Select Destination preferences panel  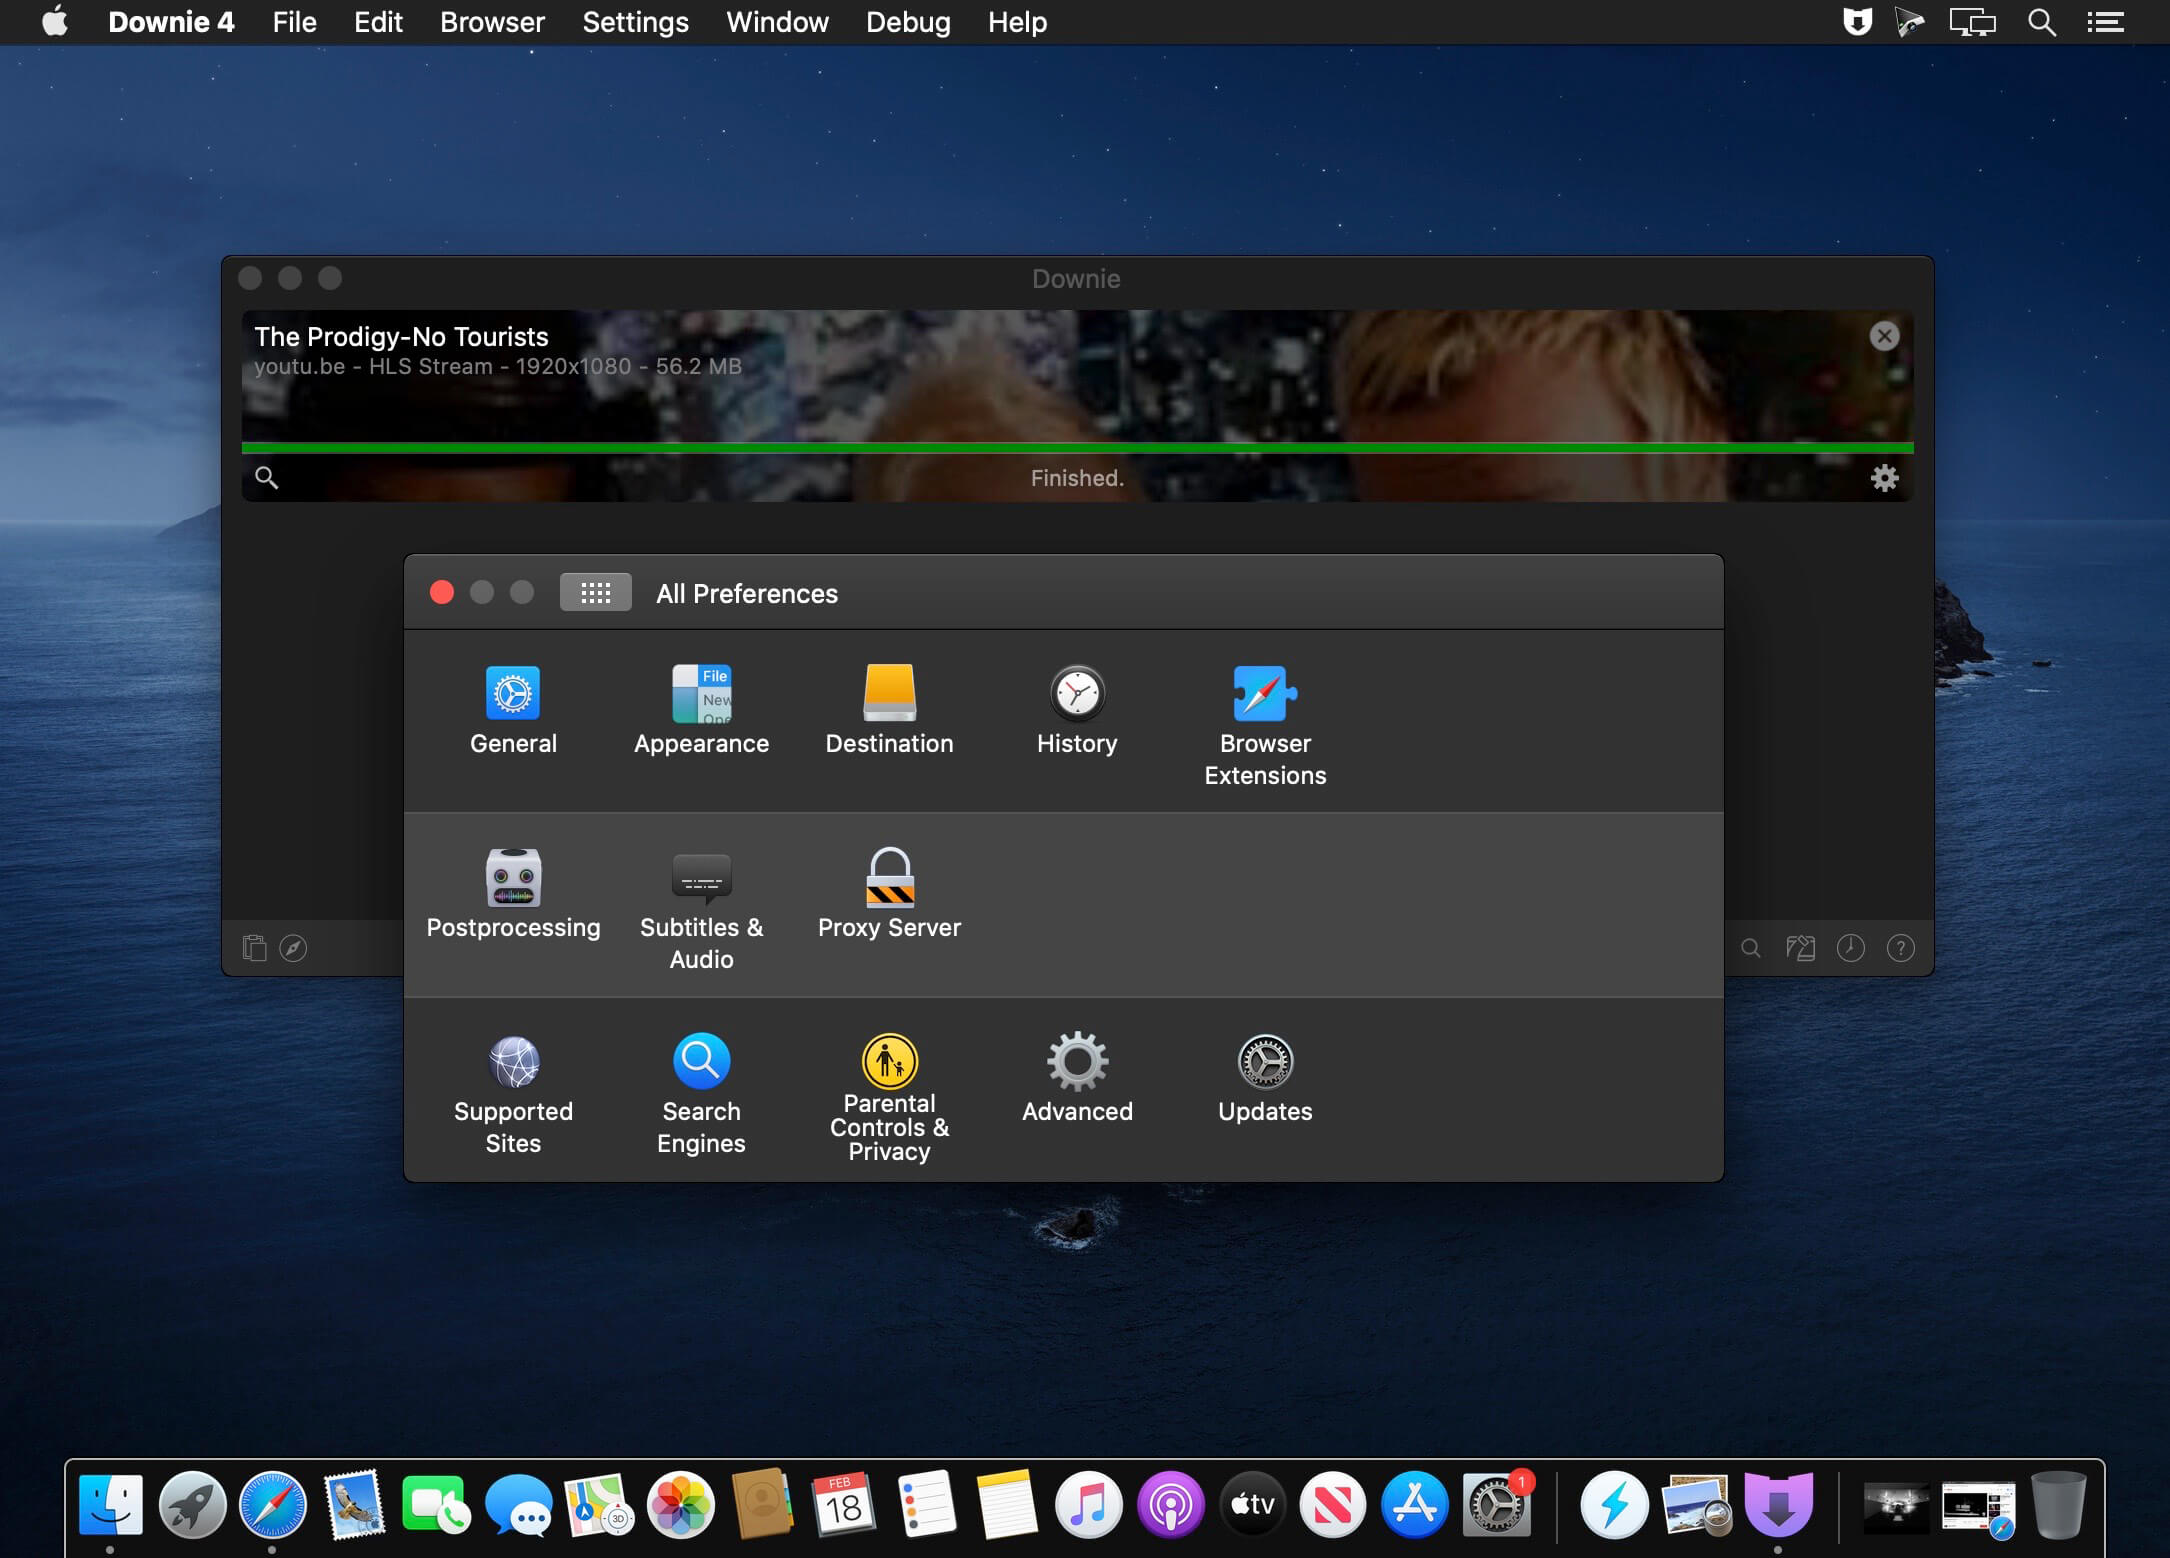pos(888,709)
